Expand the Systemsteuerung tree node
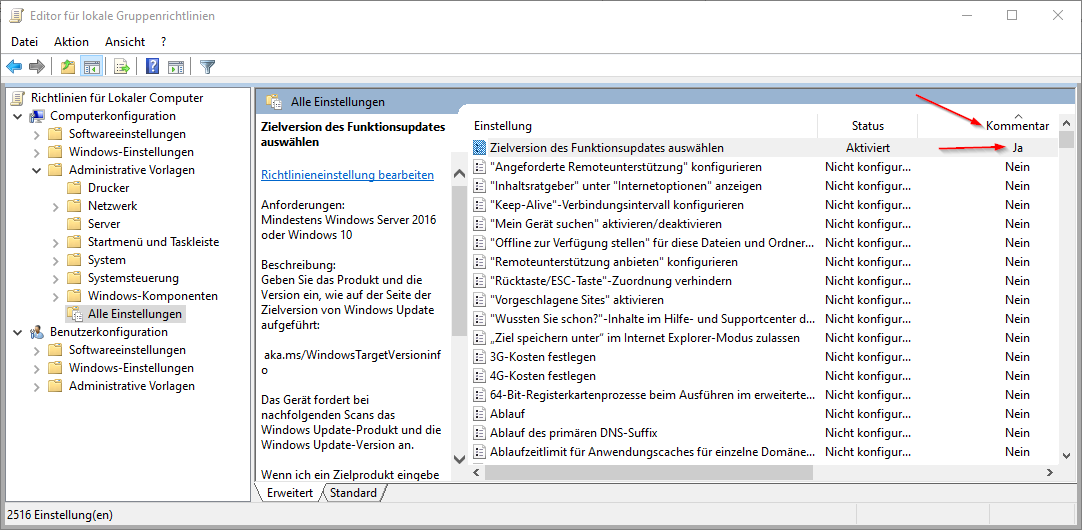The width and height of the screenshot is (1082, 530). click(55, 278)
